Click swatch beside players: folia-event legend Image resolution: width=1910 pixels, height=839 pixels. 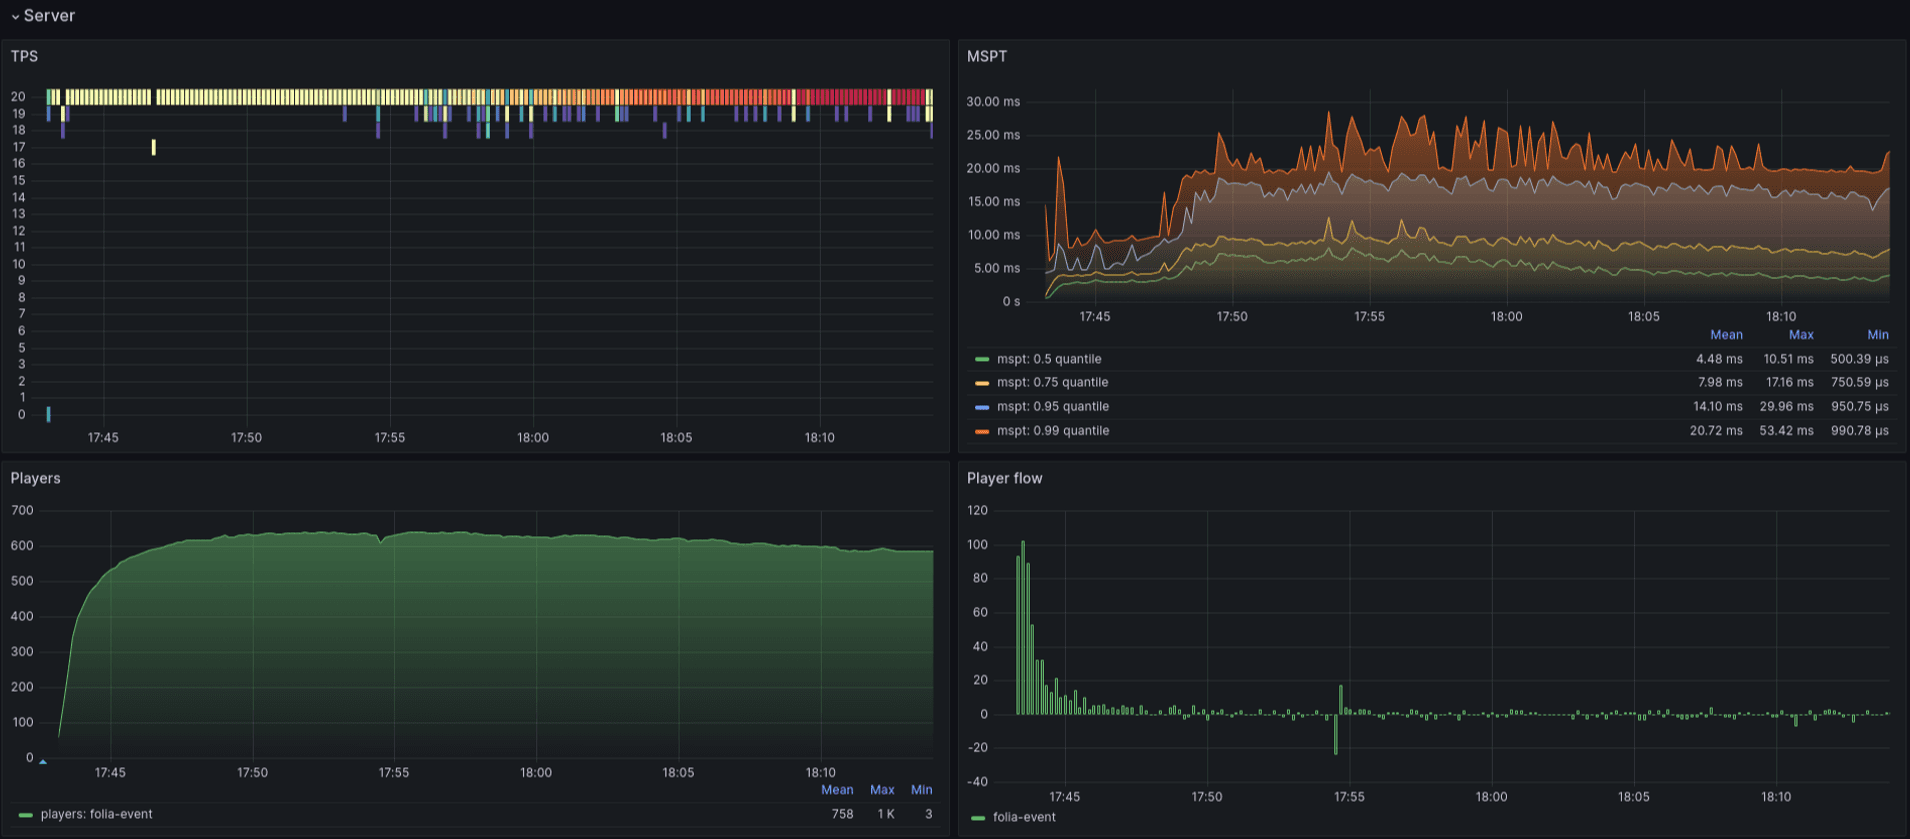click(26, 815)
